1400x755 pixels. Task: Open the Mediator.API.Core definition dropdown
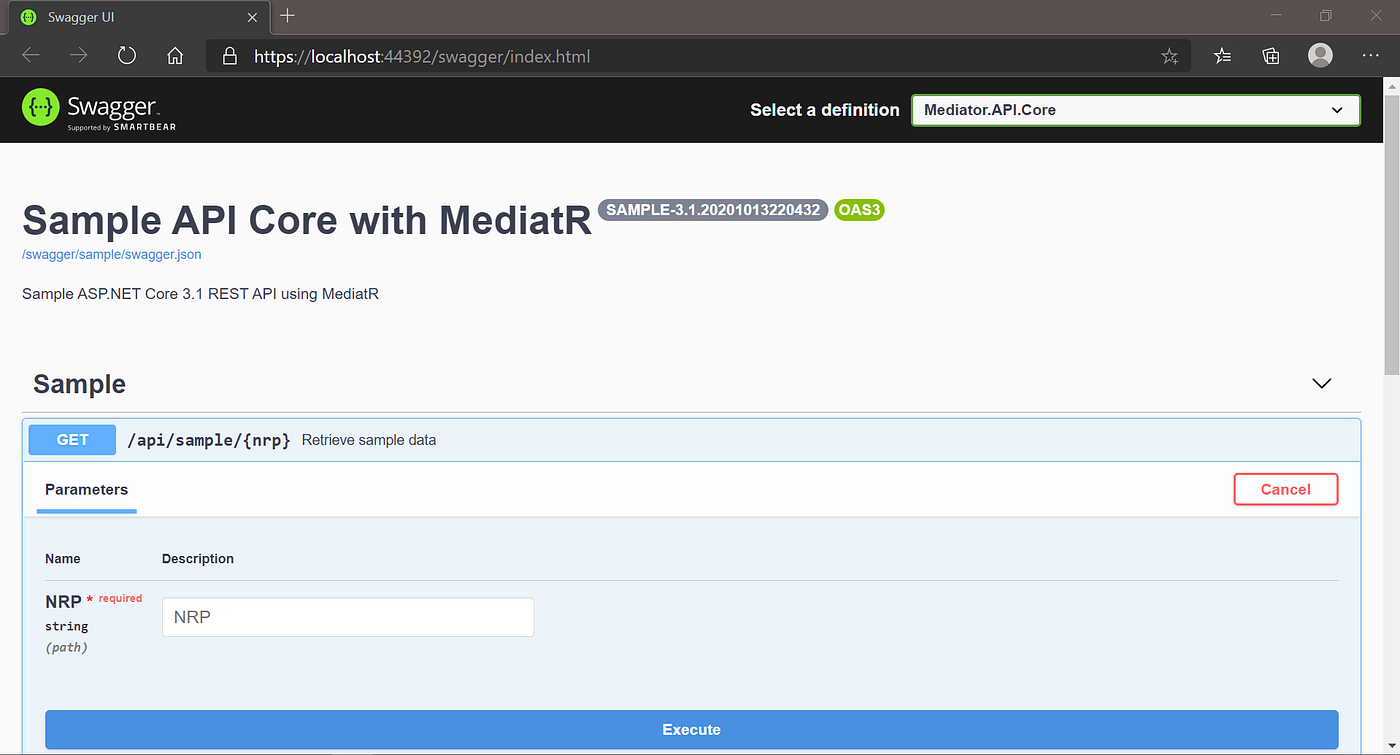point(1135,110)
